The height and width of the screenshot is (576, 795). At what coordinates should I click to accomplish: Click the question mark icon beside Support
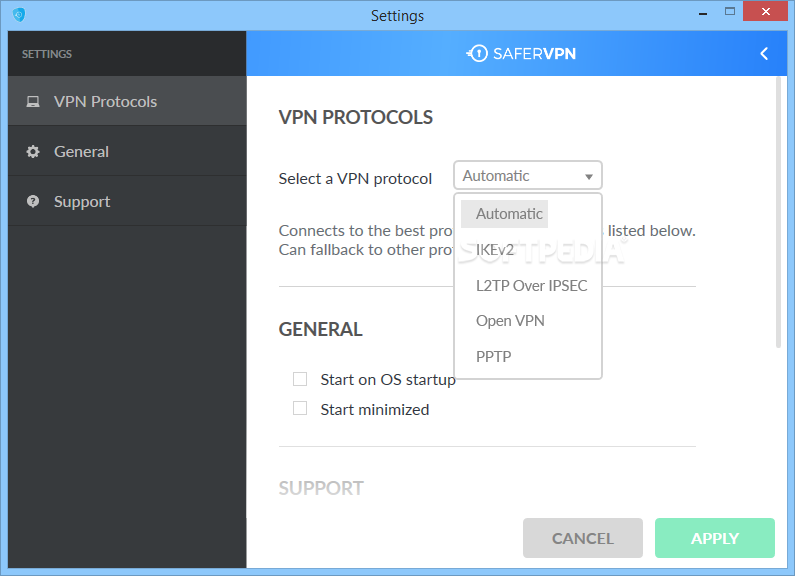click(33, 201)
